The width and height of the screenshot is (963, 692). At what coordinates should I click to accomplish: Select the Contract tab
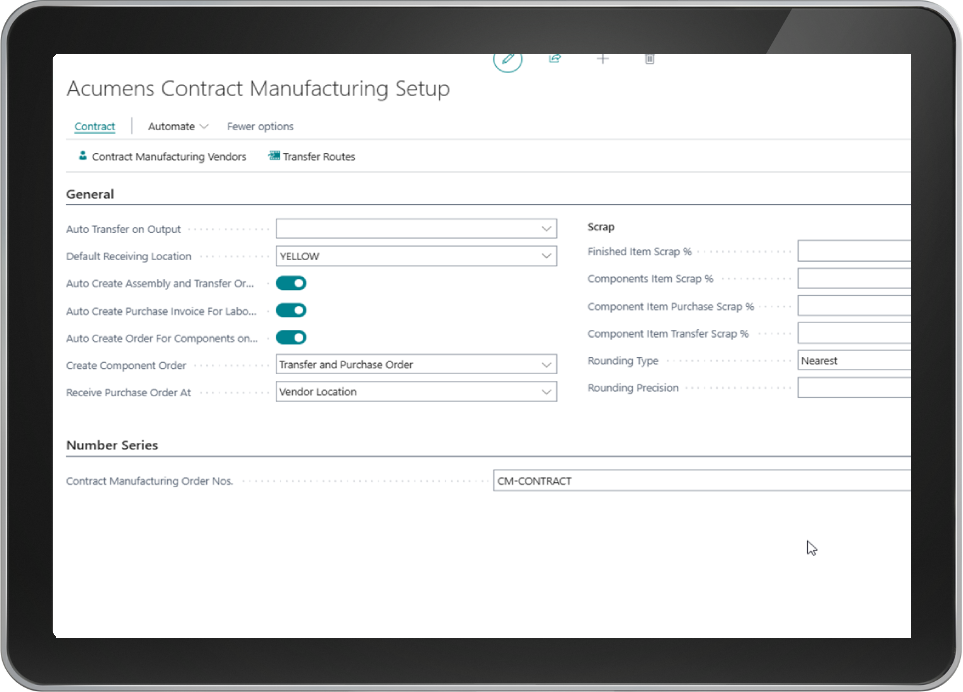(95, 126)
